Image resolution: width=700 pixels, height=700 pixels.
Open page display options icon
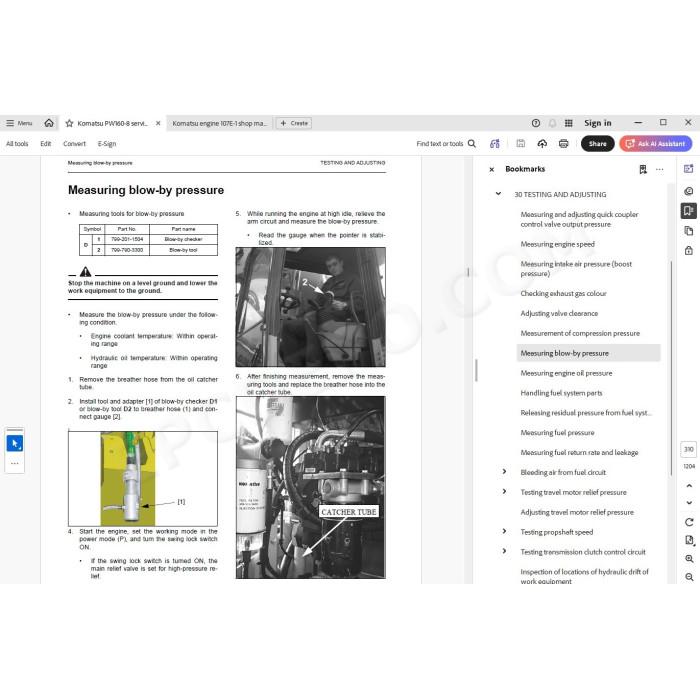689,541
